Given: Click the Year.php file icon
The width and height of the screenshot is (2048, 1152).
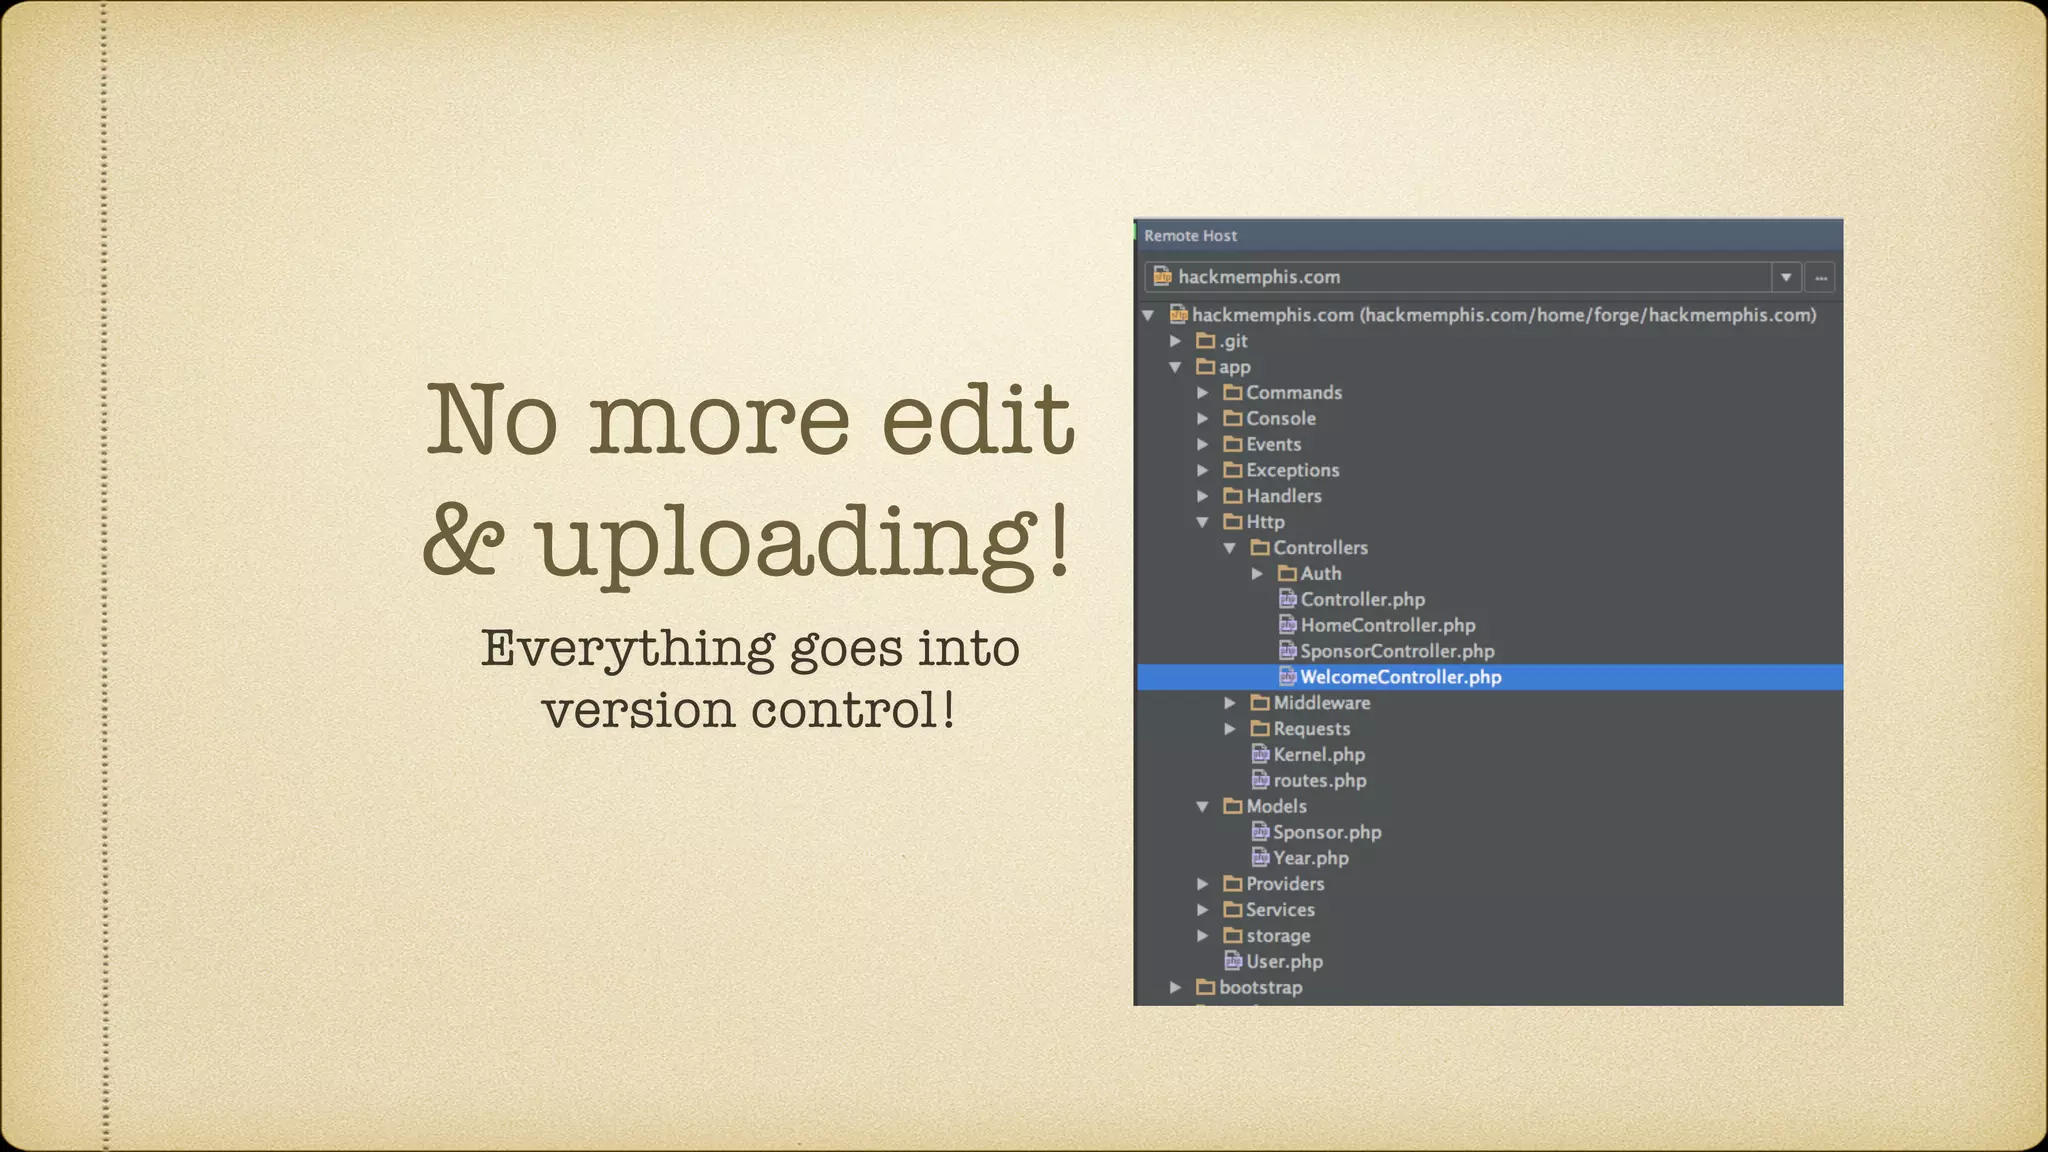Looking at the screenshot, I should (x=1261, y=858).
